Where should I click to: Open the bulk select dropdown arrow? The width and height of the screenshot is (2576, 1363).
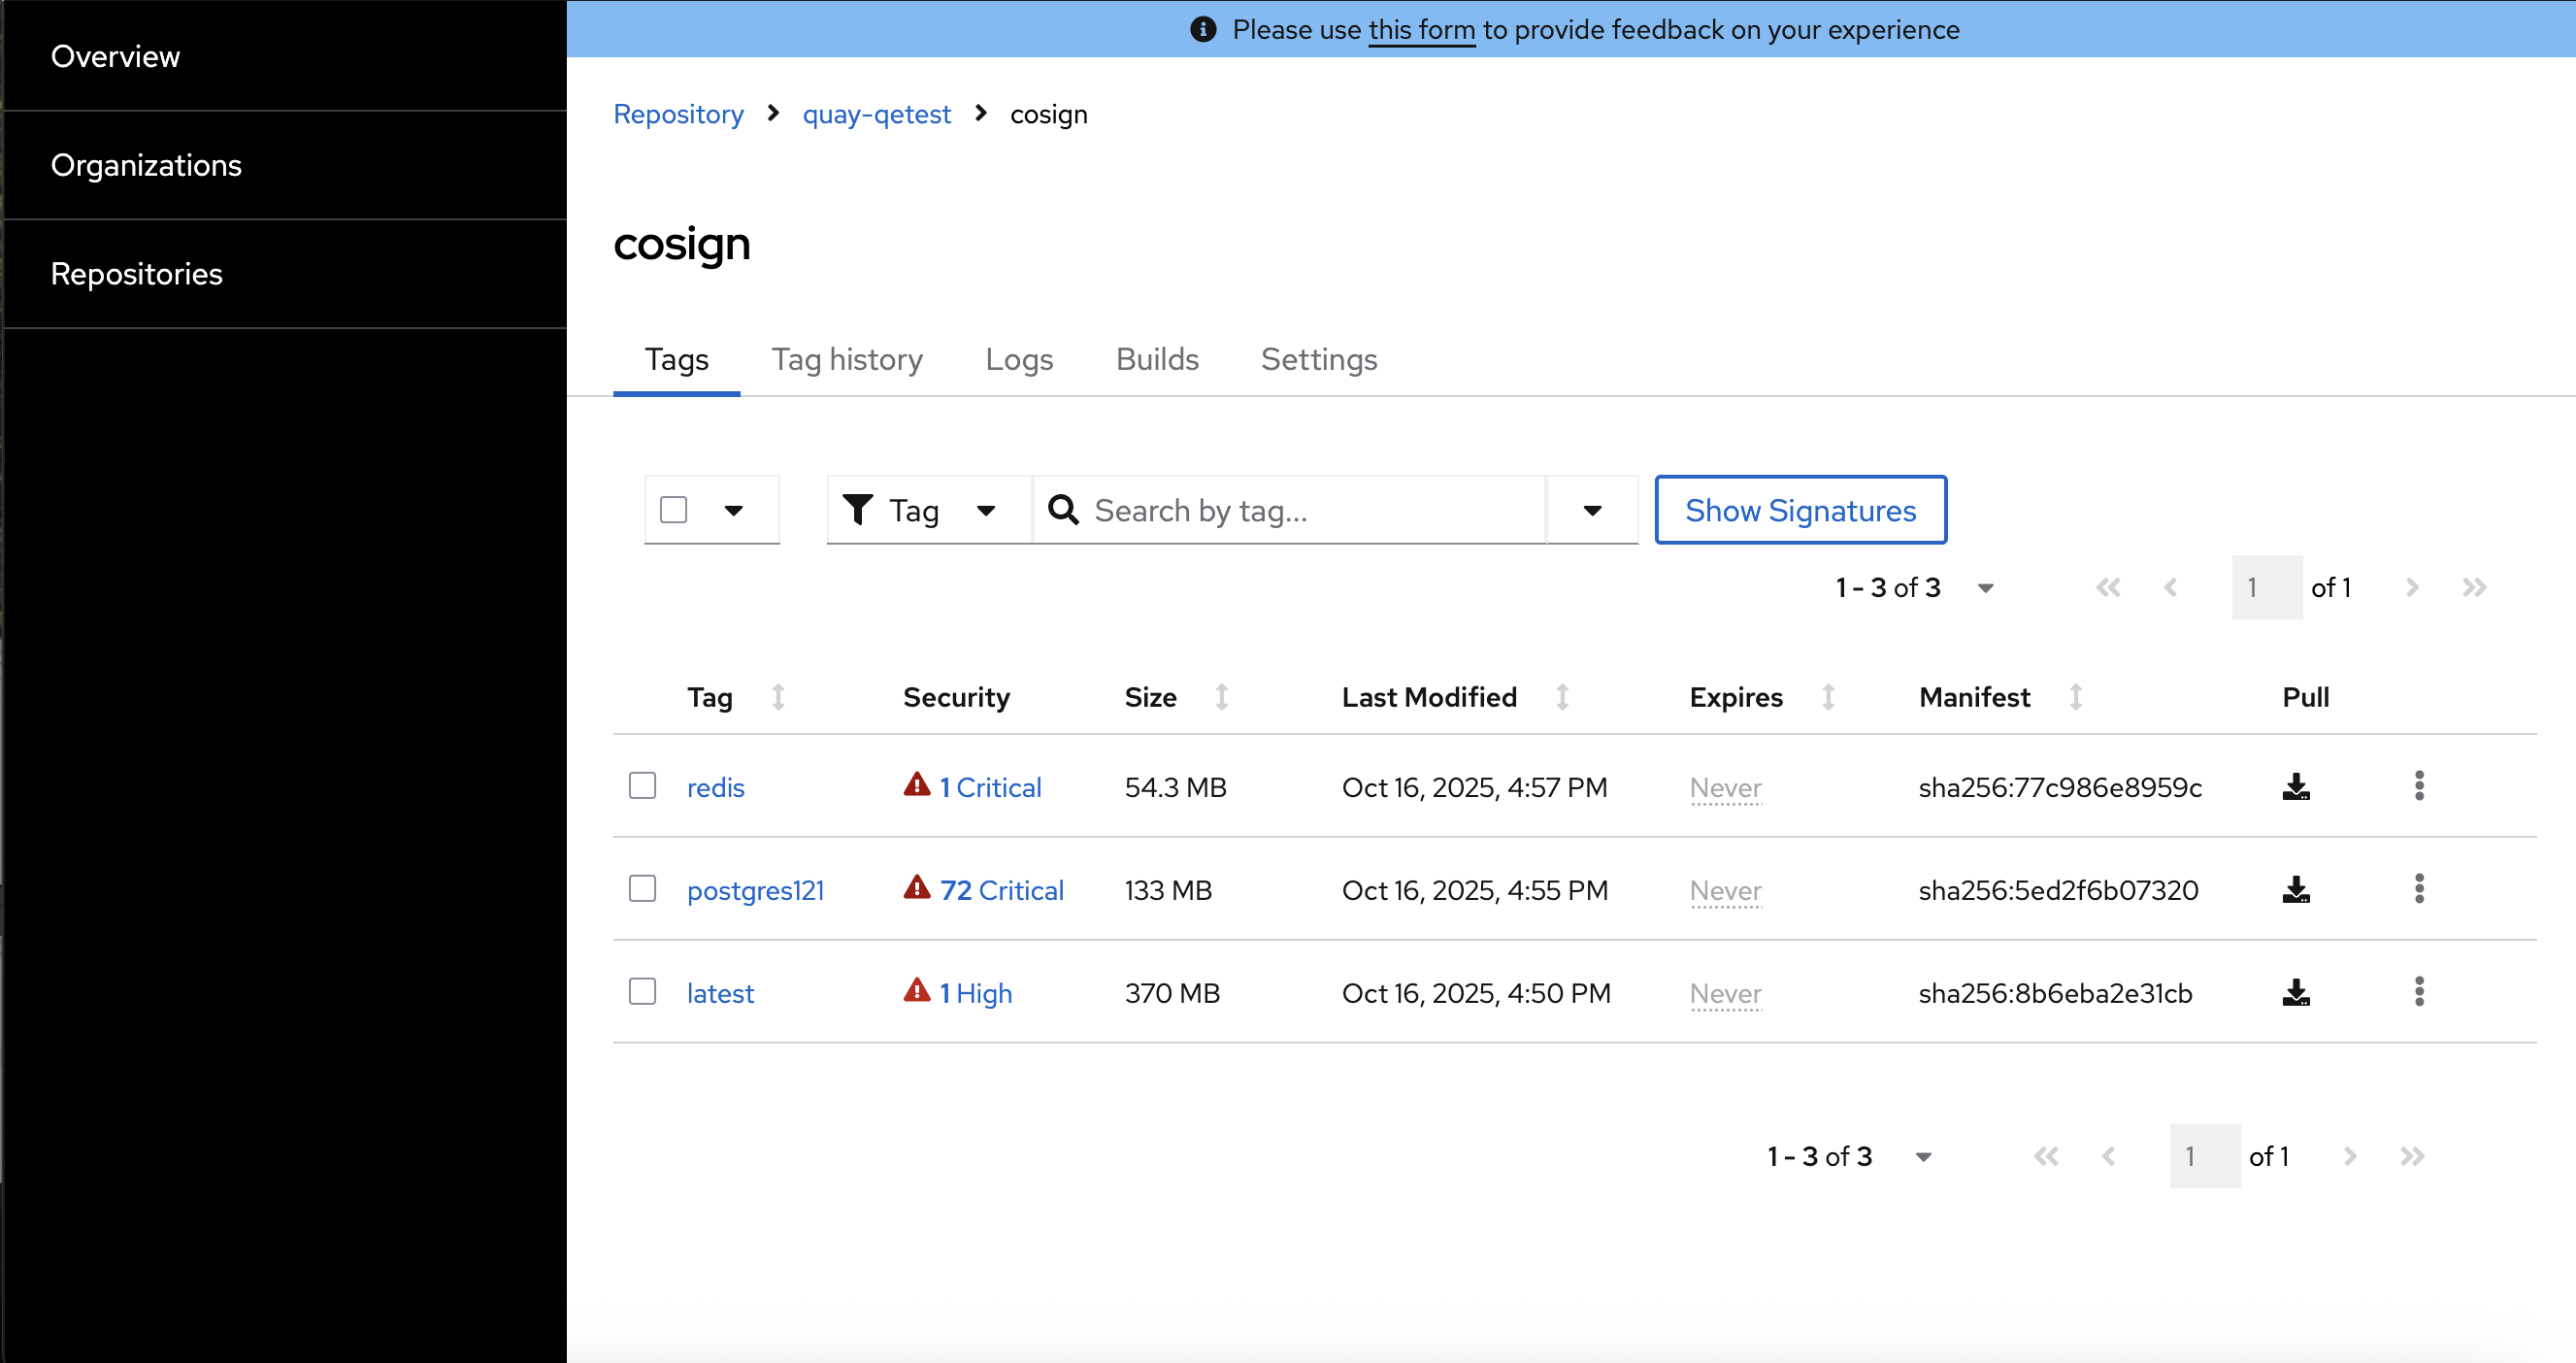pyautogui.click(x=734, y=511)
